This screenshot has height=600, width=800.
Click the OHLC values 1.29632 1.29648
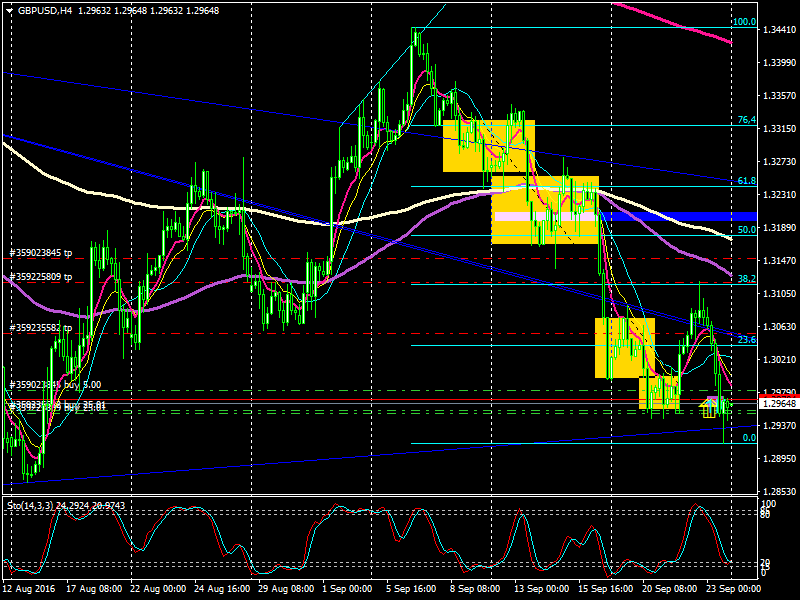click(148, 11)
